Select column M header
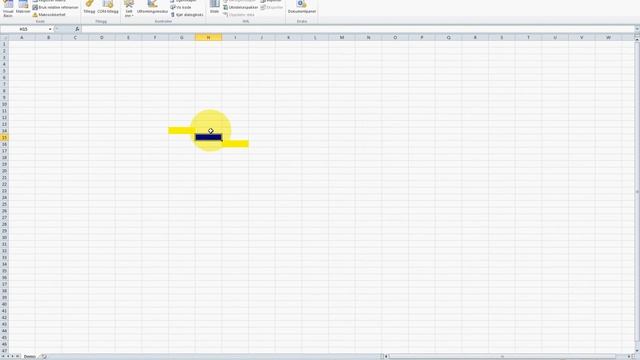This screenshot has height=360, width=640. pyautogui.click(x=342, y=38)
